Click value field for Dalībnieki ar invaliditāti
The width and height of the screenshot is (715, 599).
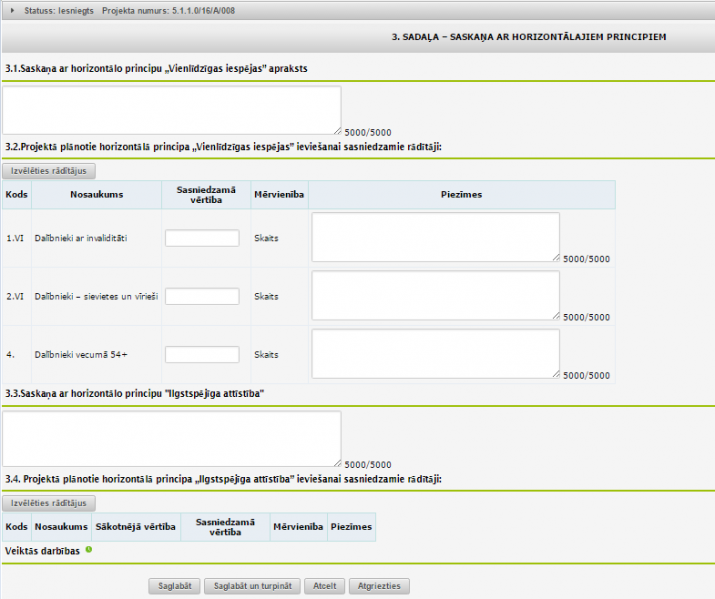point(202,238)
